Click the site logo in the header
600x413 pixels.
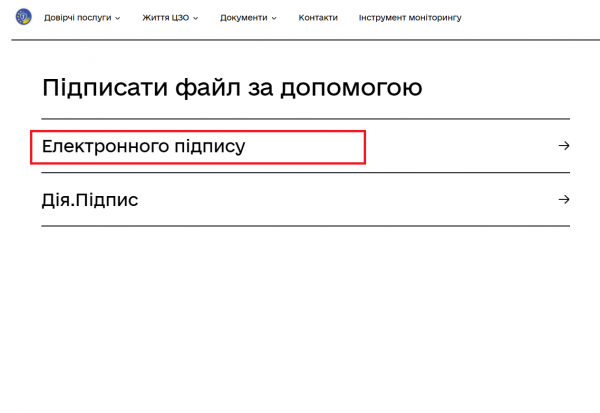(23, 17)
